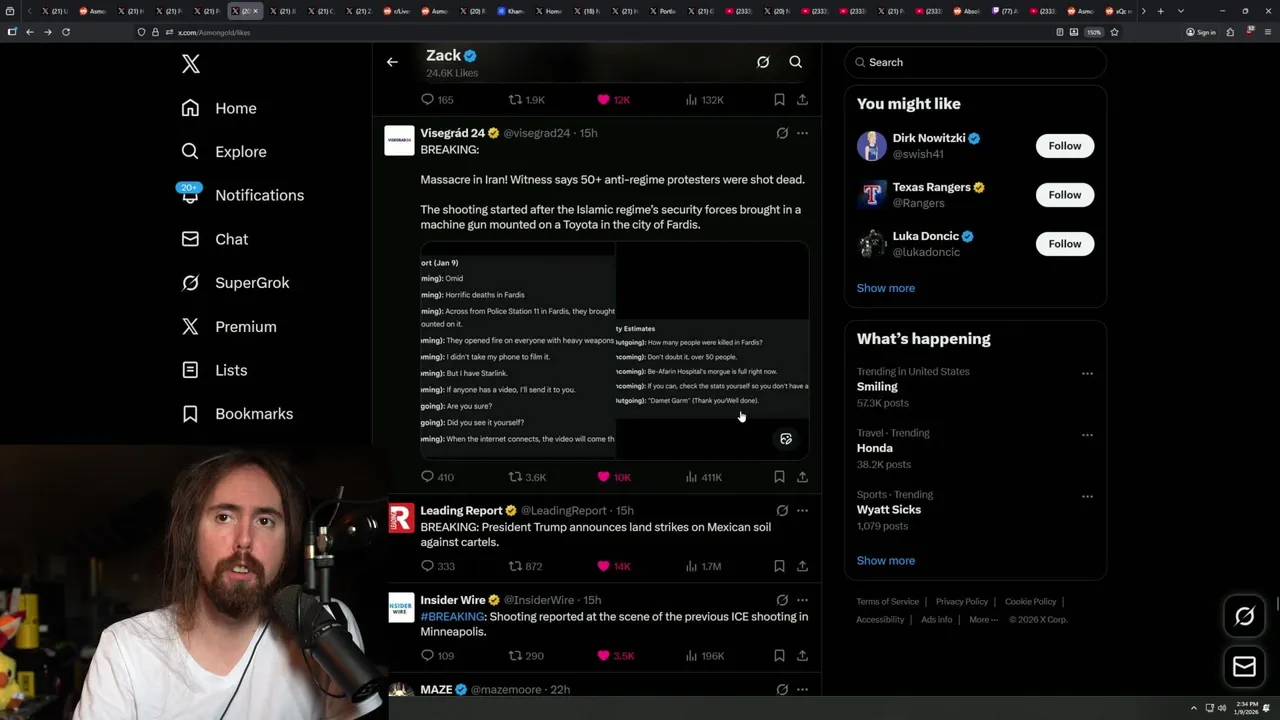The image size is (1280, 720).
Task: Click the #BREAKING hashtag link
Action: (452, 617)
